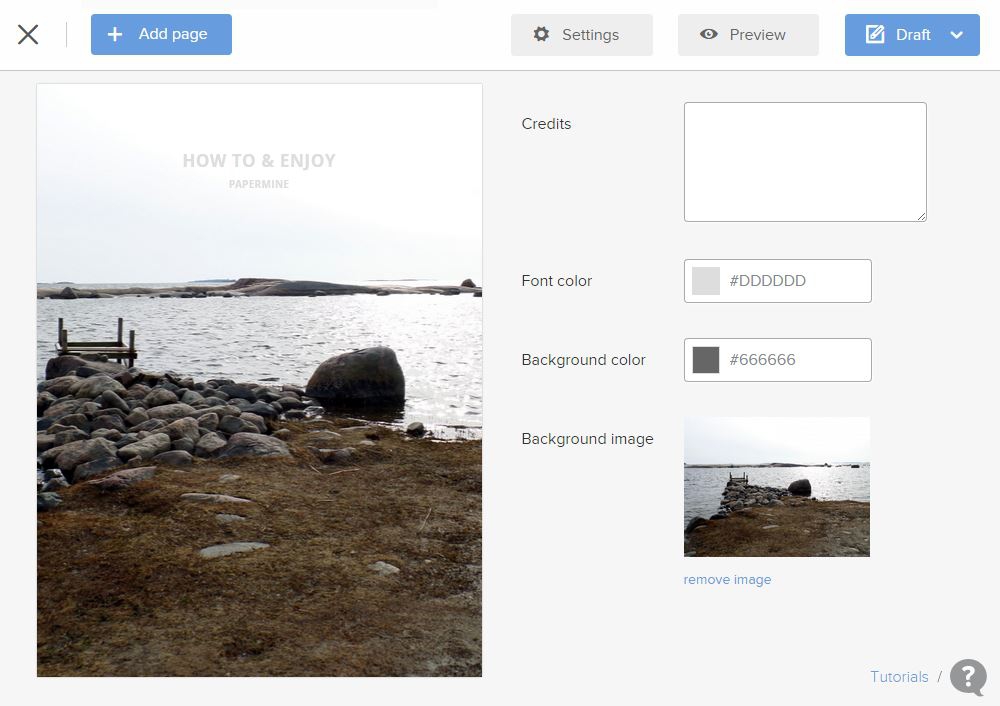Open the help question mark bubble
Screen dimensions: 1000x706
click(x=967, y=677)
